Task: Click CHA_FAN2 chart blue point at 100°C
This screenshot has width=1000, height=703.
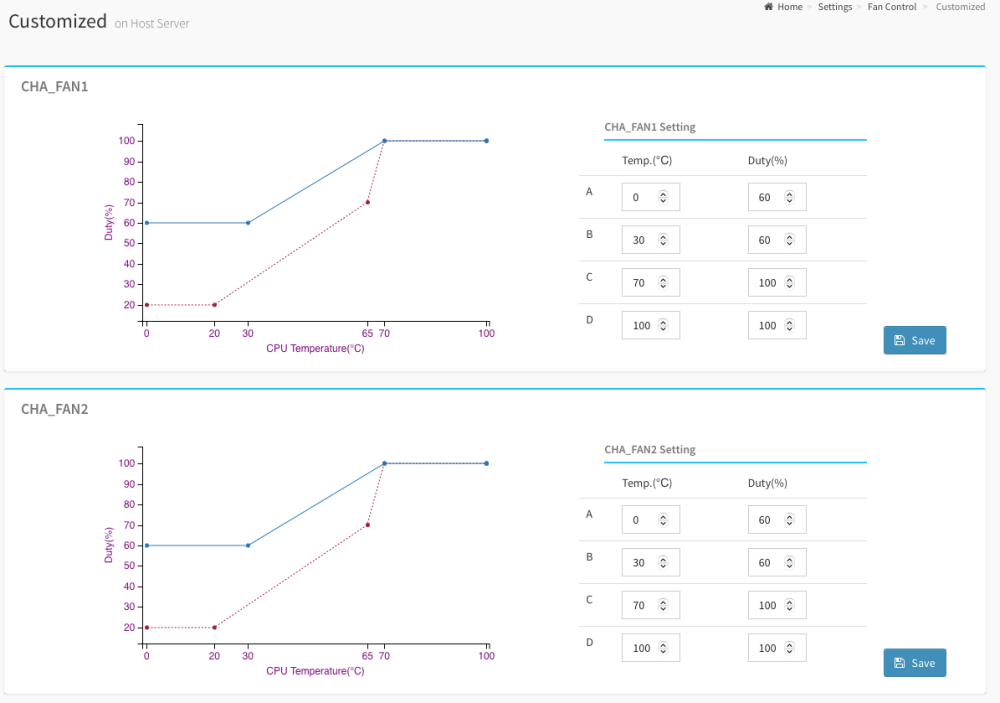Action: pos(487,464)
